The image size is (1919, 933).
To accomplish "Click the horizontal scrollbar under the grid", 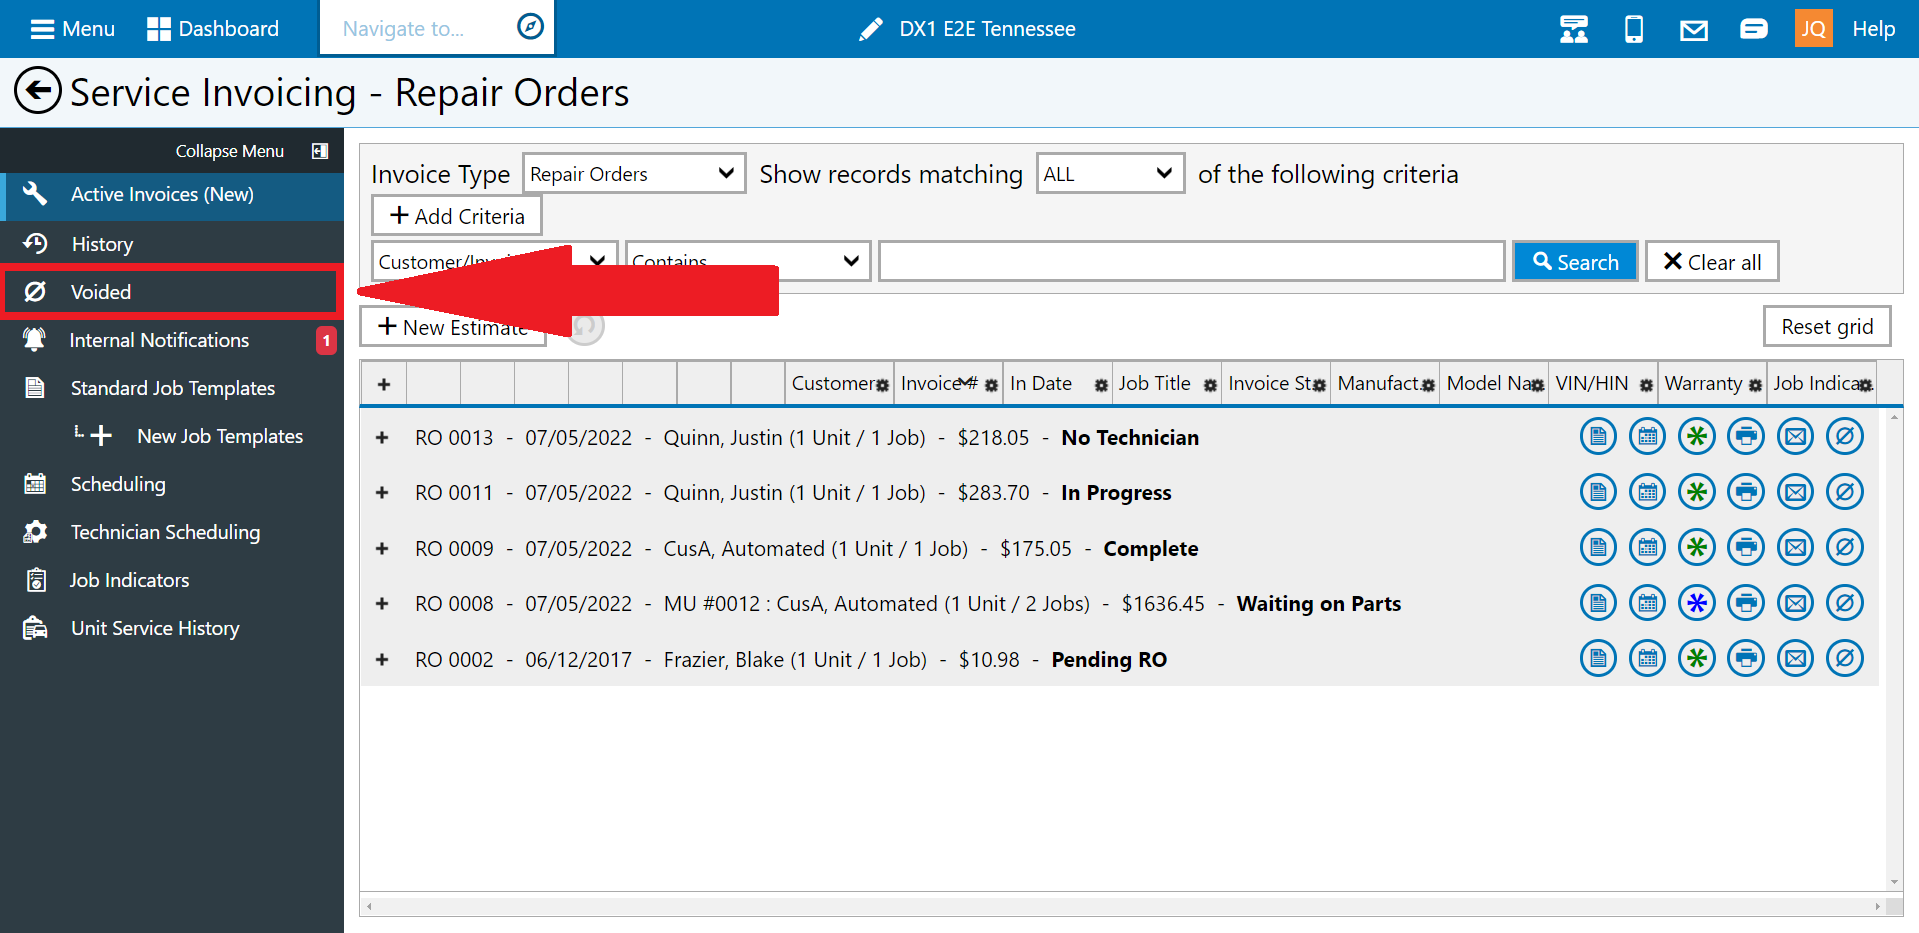I will pos(1125,906).
